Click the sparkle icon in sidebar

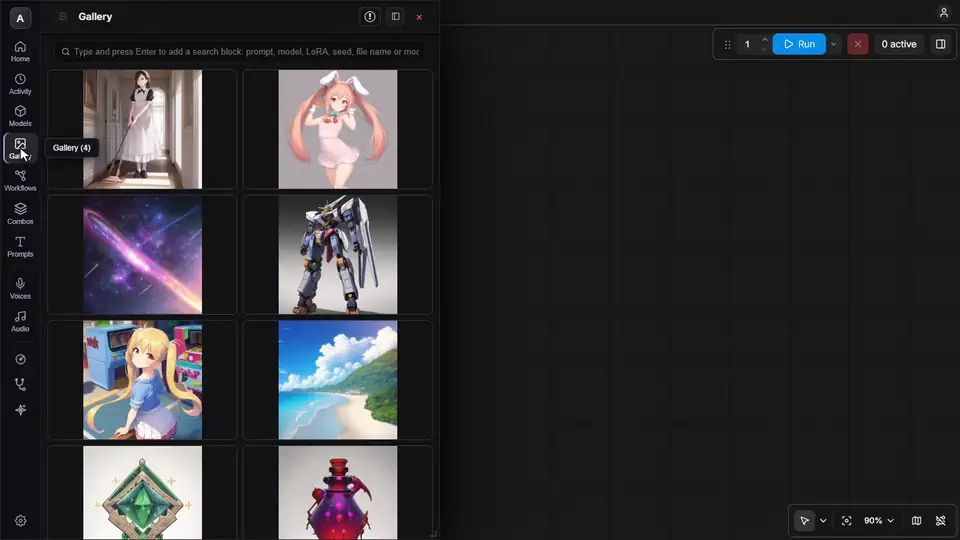(20, 410)
